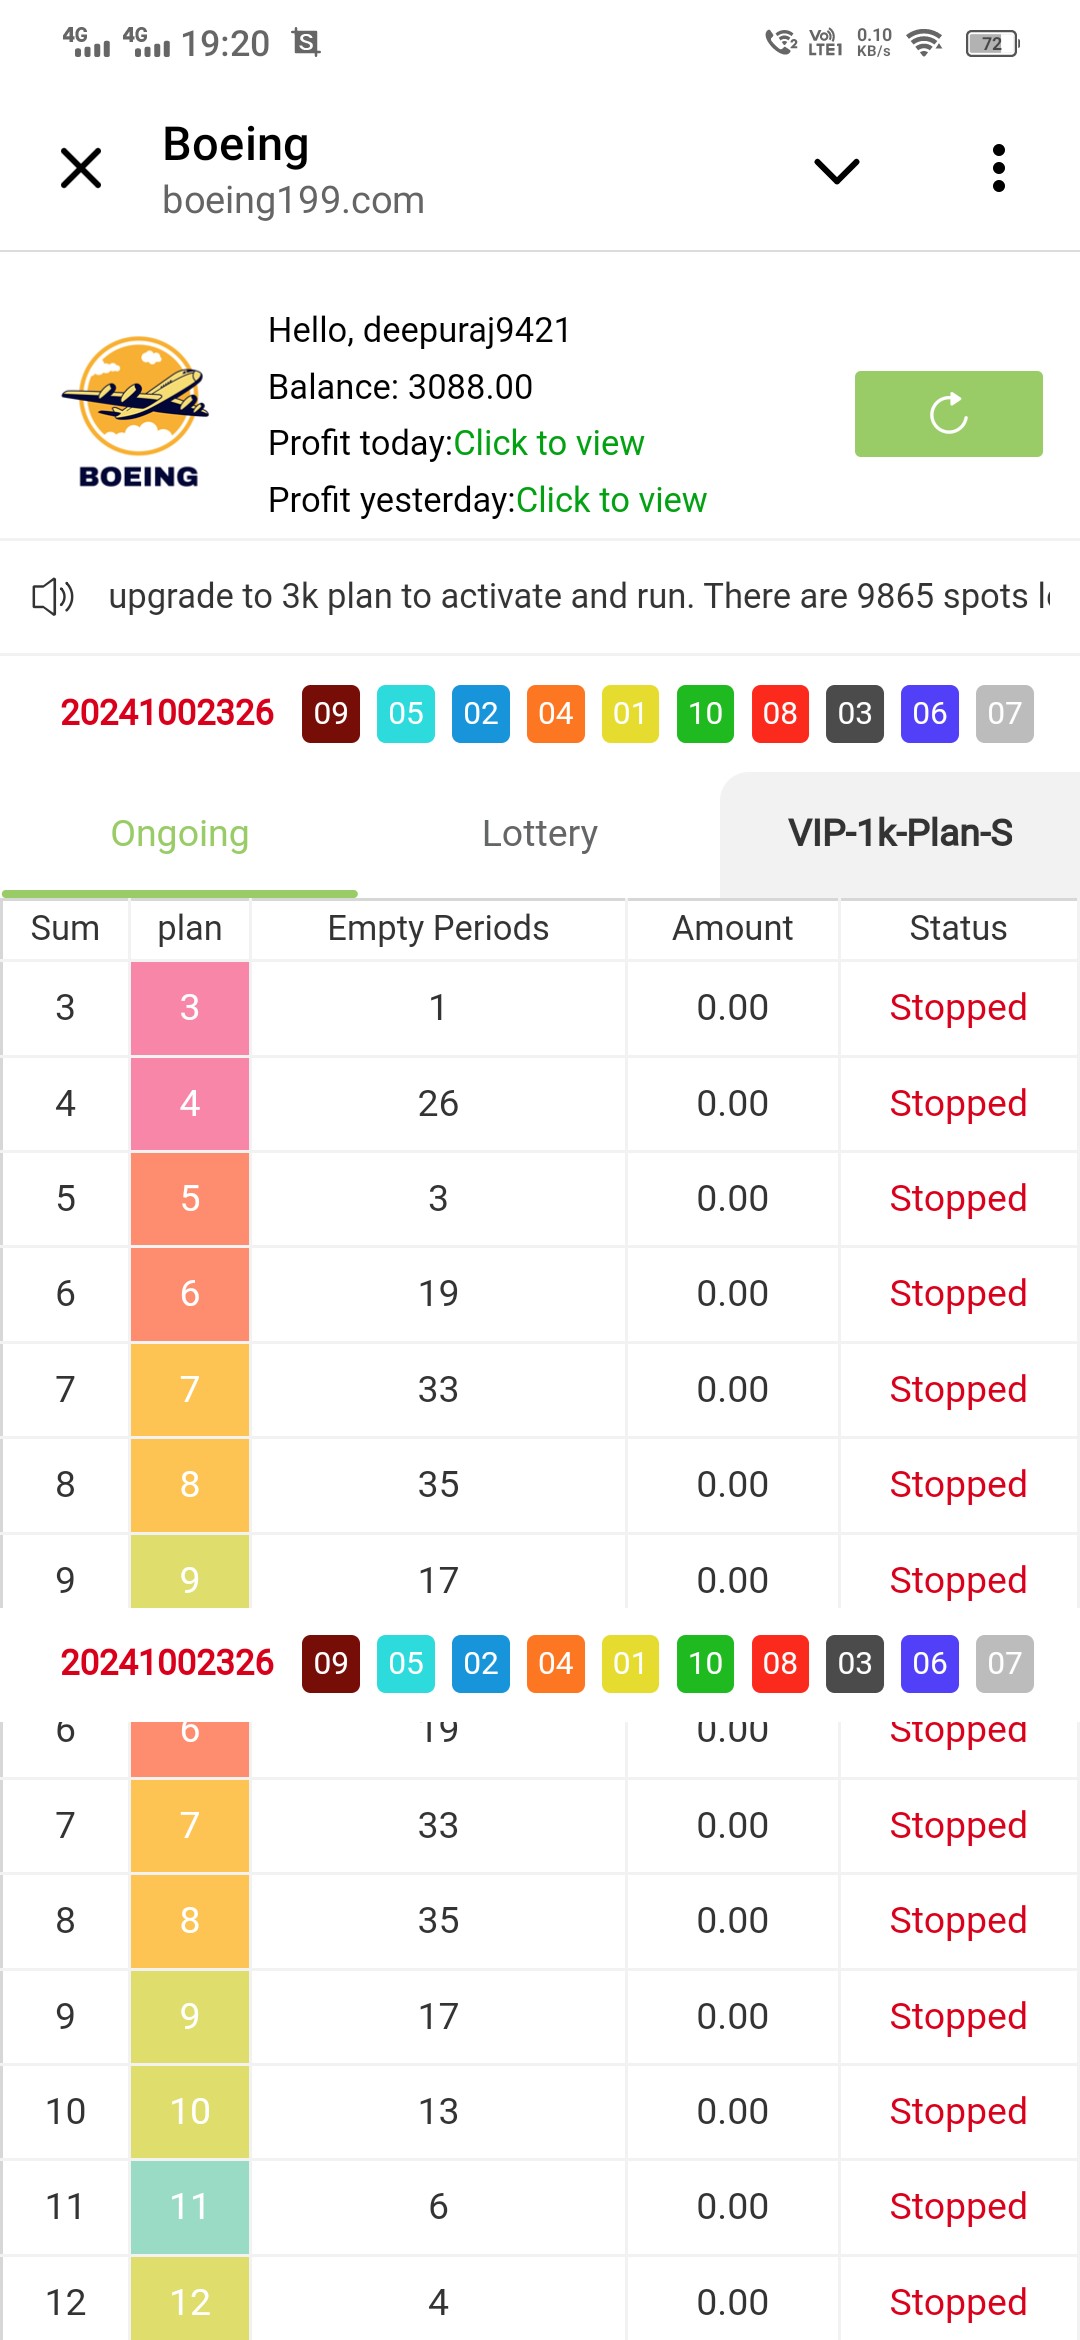View today's profit via Click to view
The width and height of the screenshot is (1080, 2340).
(549, 443)
